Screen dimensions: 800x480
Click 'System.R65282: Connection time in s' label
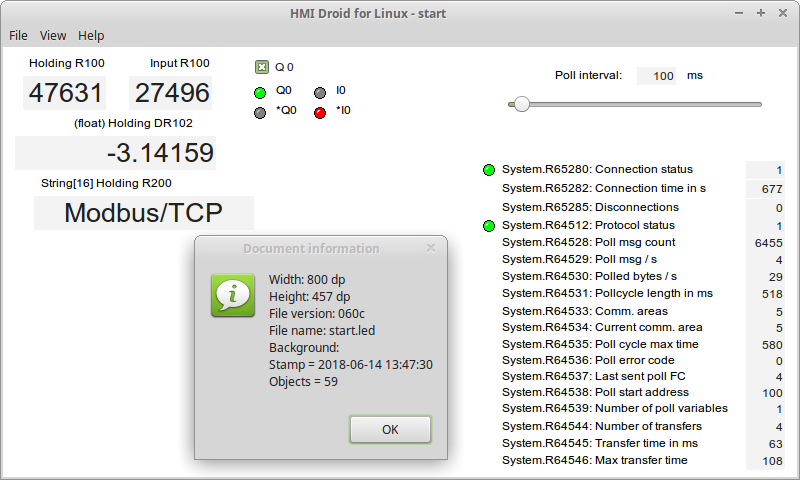(x=604, y=188)
